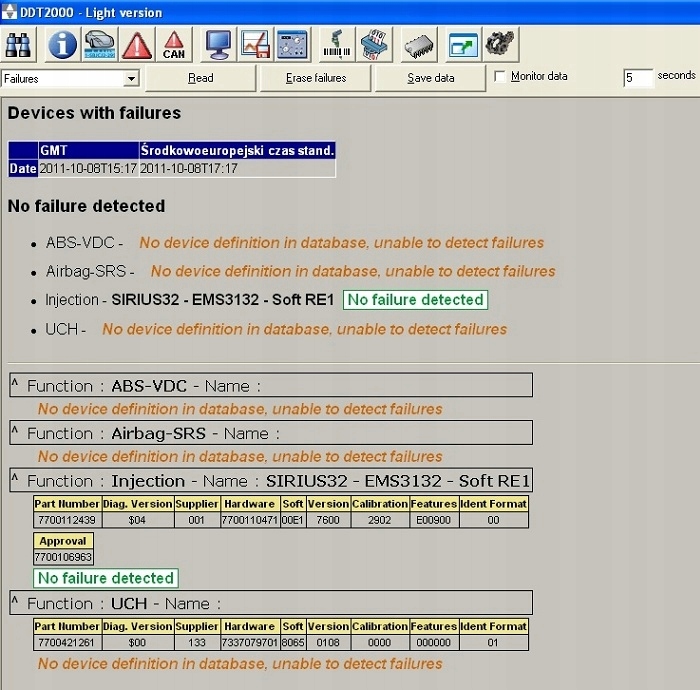Collapse the Function Injection section

(15, 478)
